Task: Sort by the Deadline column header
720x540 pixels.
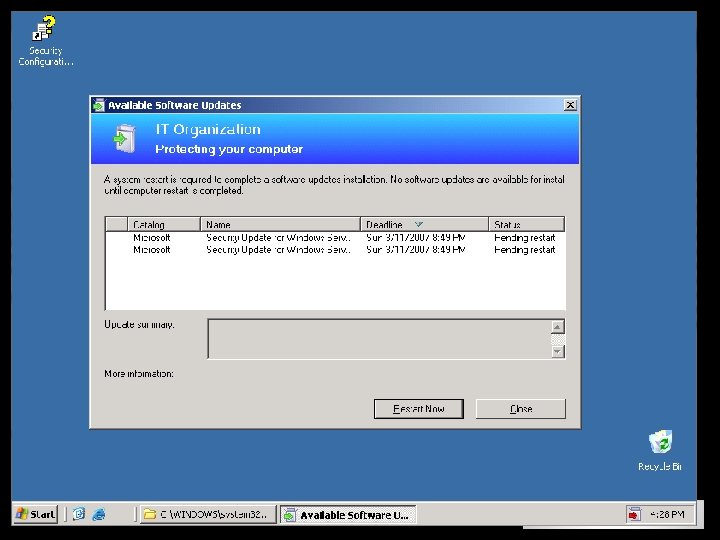Action: point(424,225)
